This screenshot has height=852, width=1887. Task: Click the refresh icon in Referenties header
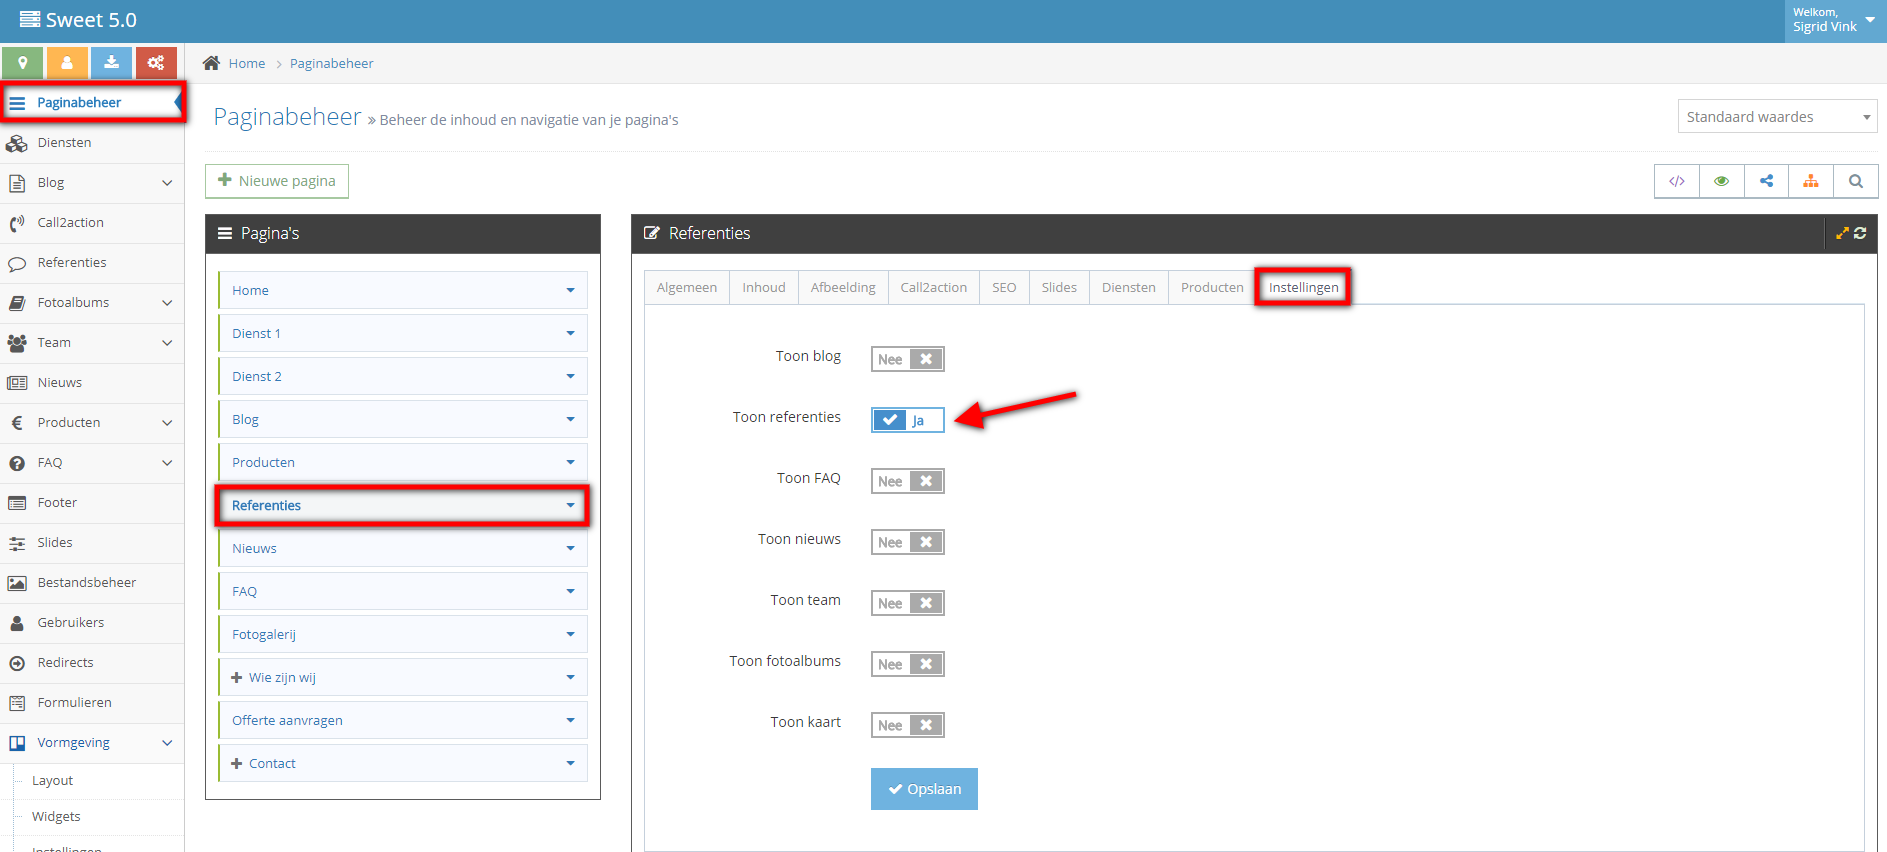tap(1860, 233)
